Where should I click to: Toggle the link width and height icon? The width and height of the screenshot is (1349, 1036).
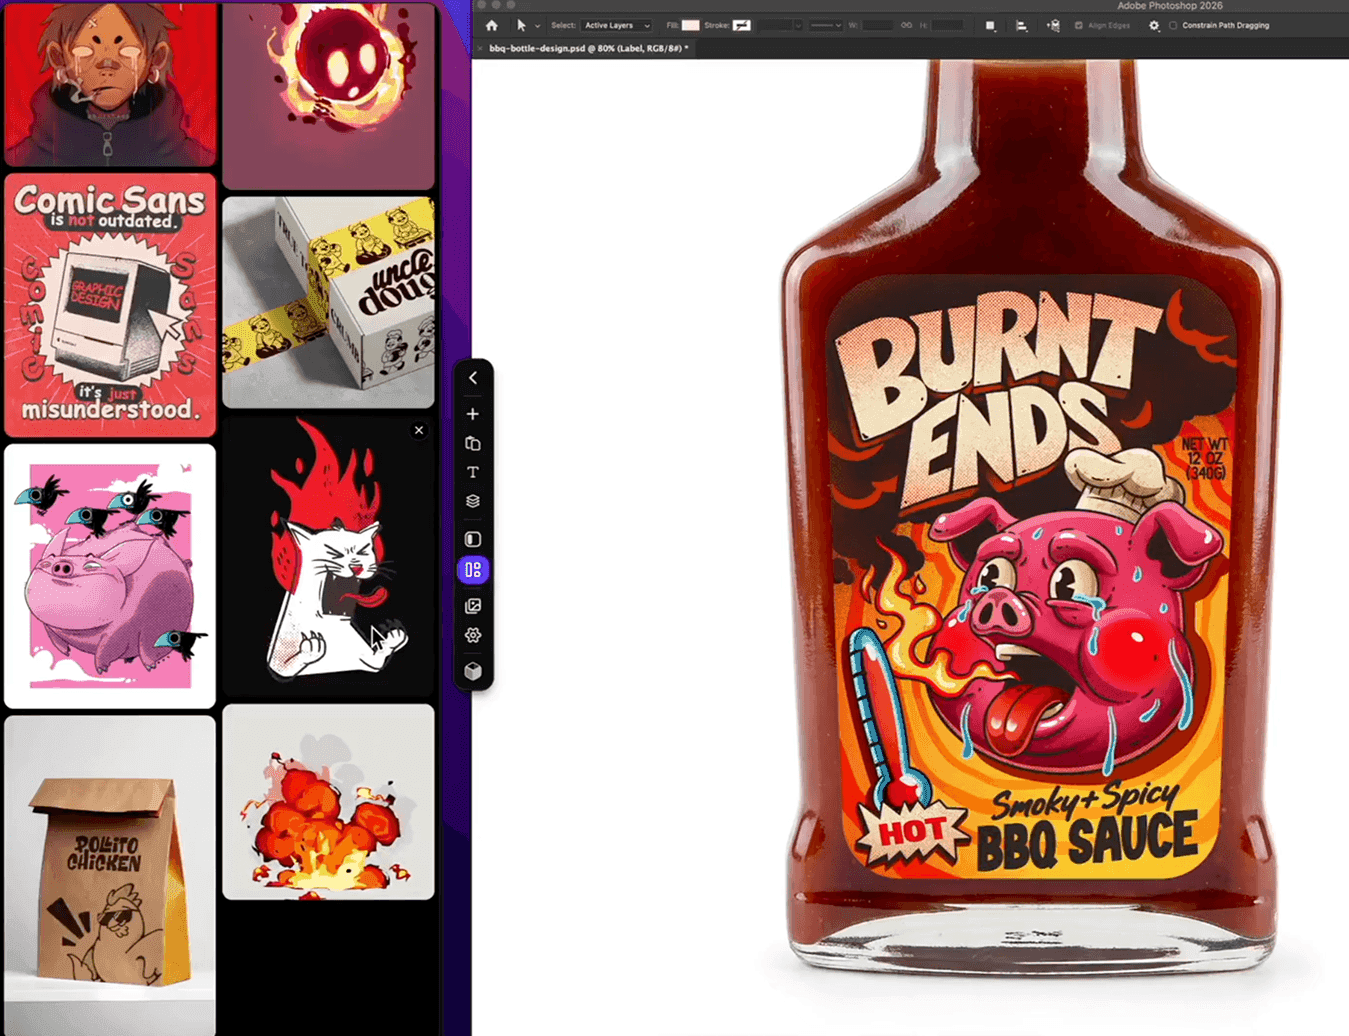tap(906, 25)
